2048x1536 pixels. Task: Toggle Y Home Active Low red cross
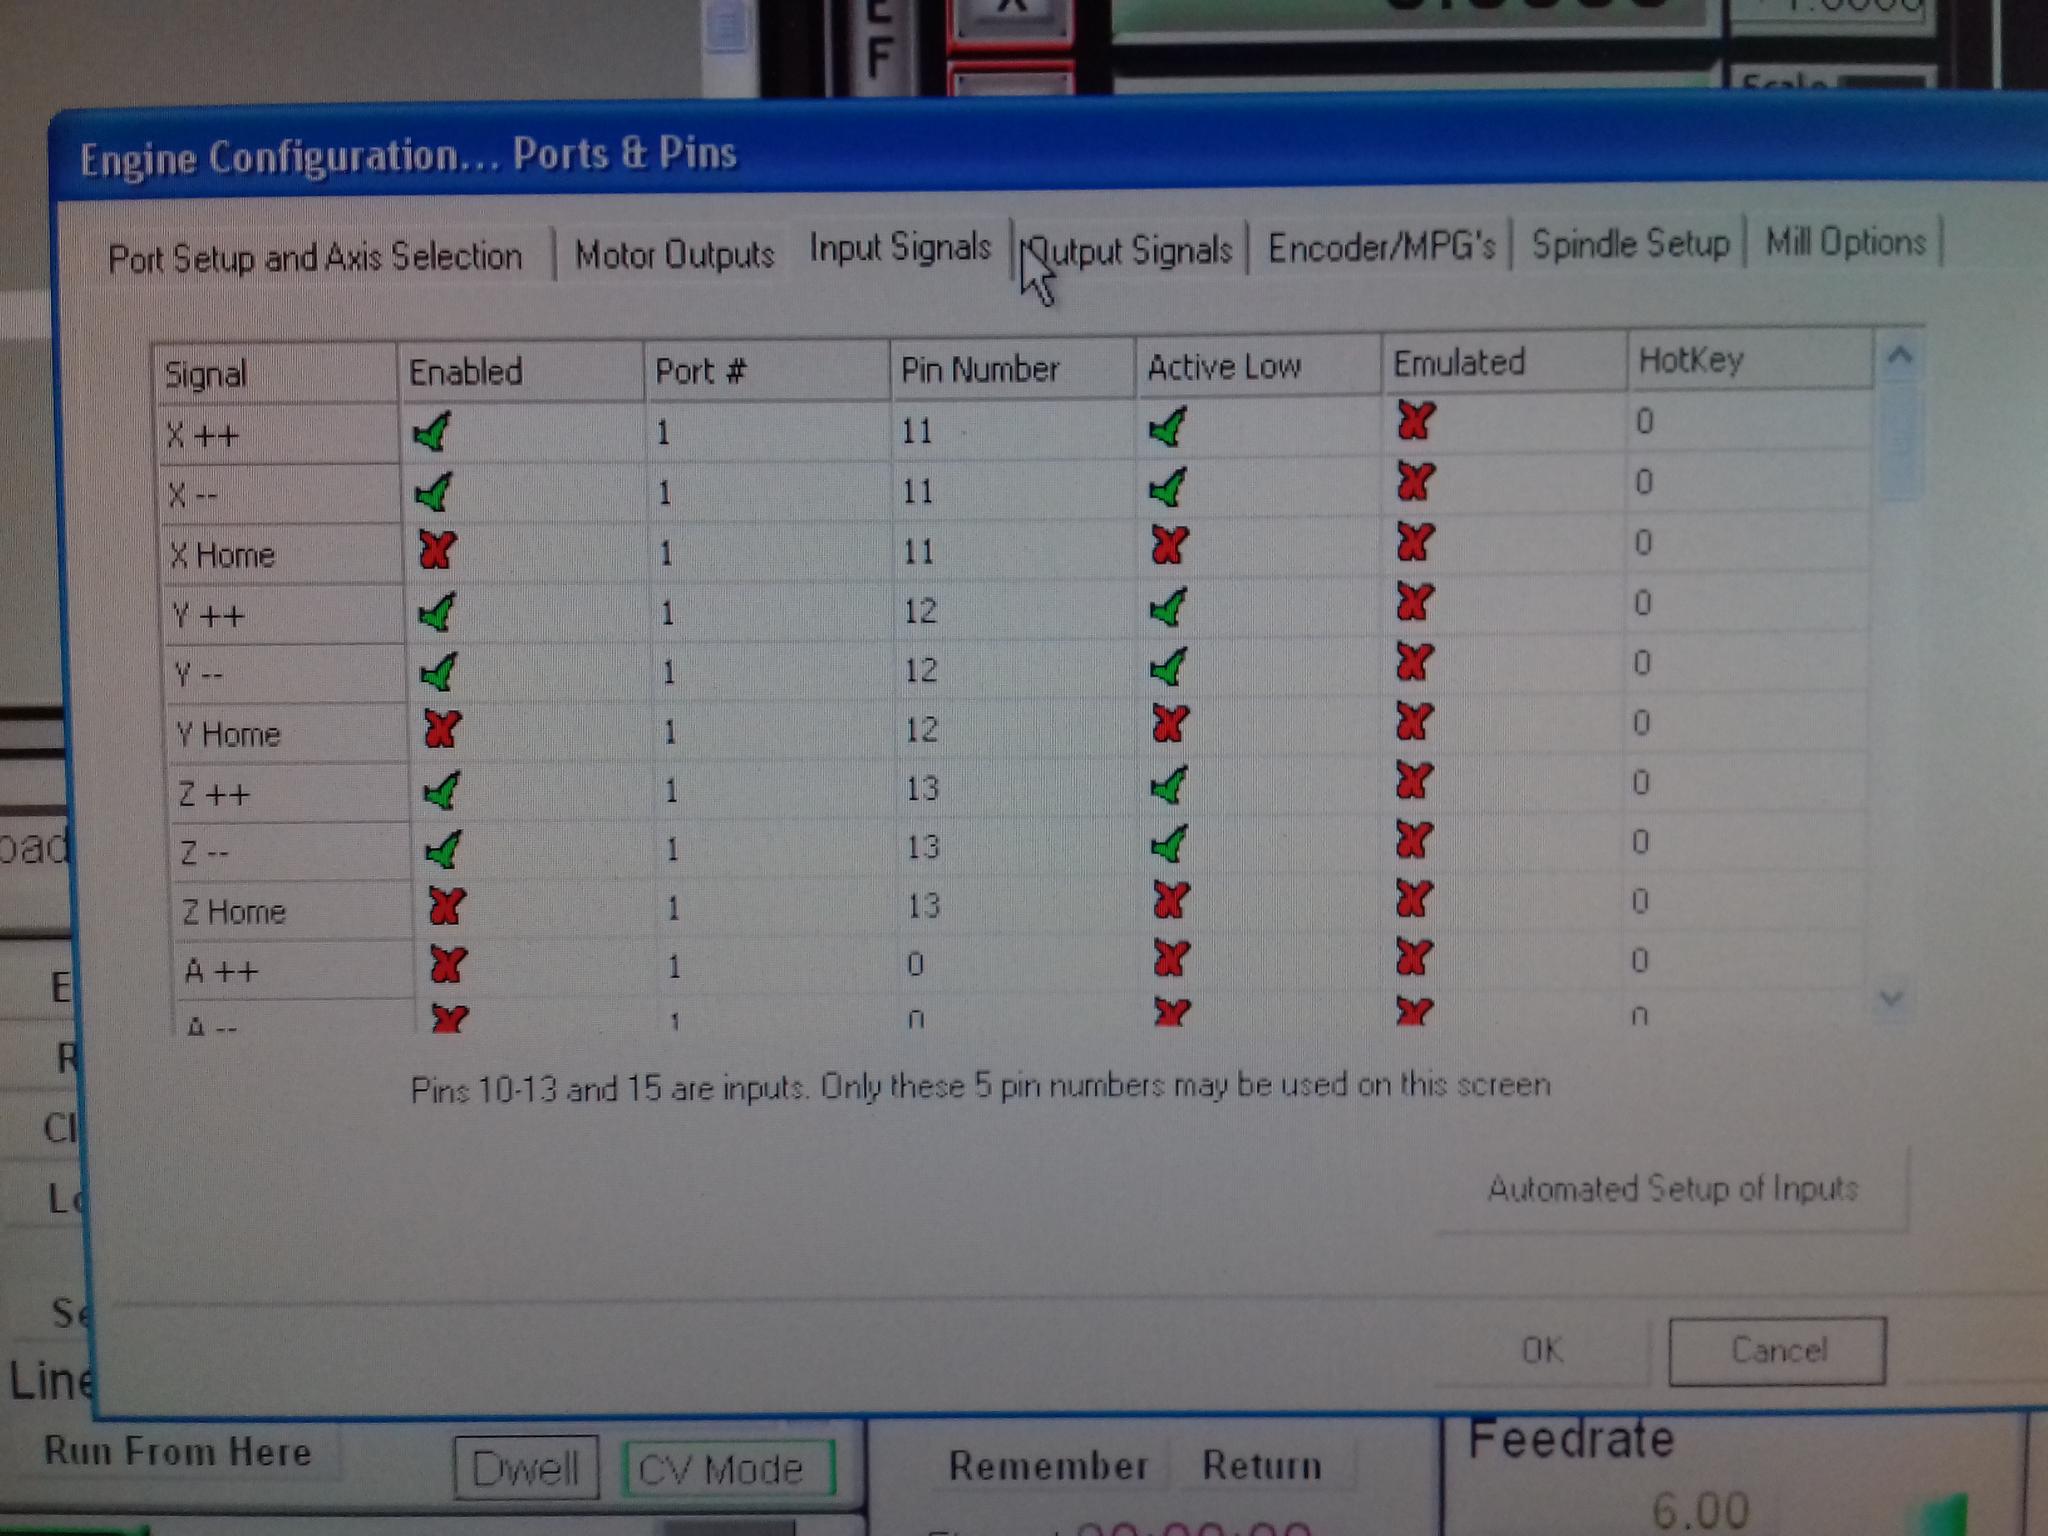1170,723
